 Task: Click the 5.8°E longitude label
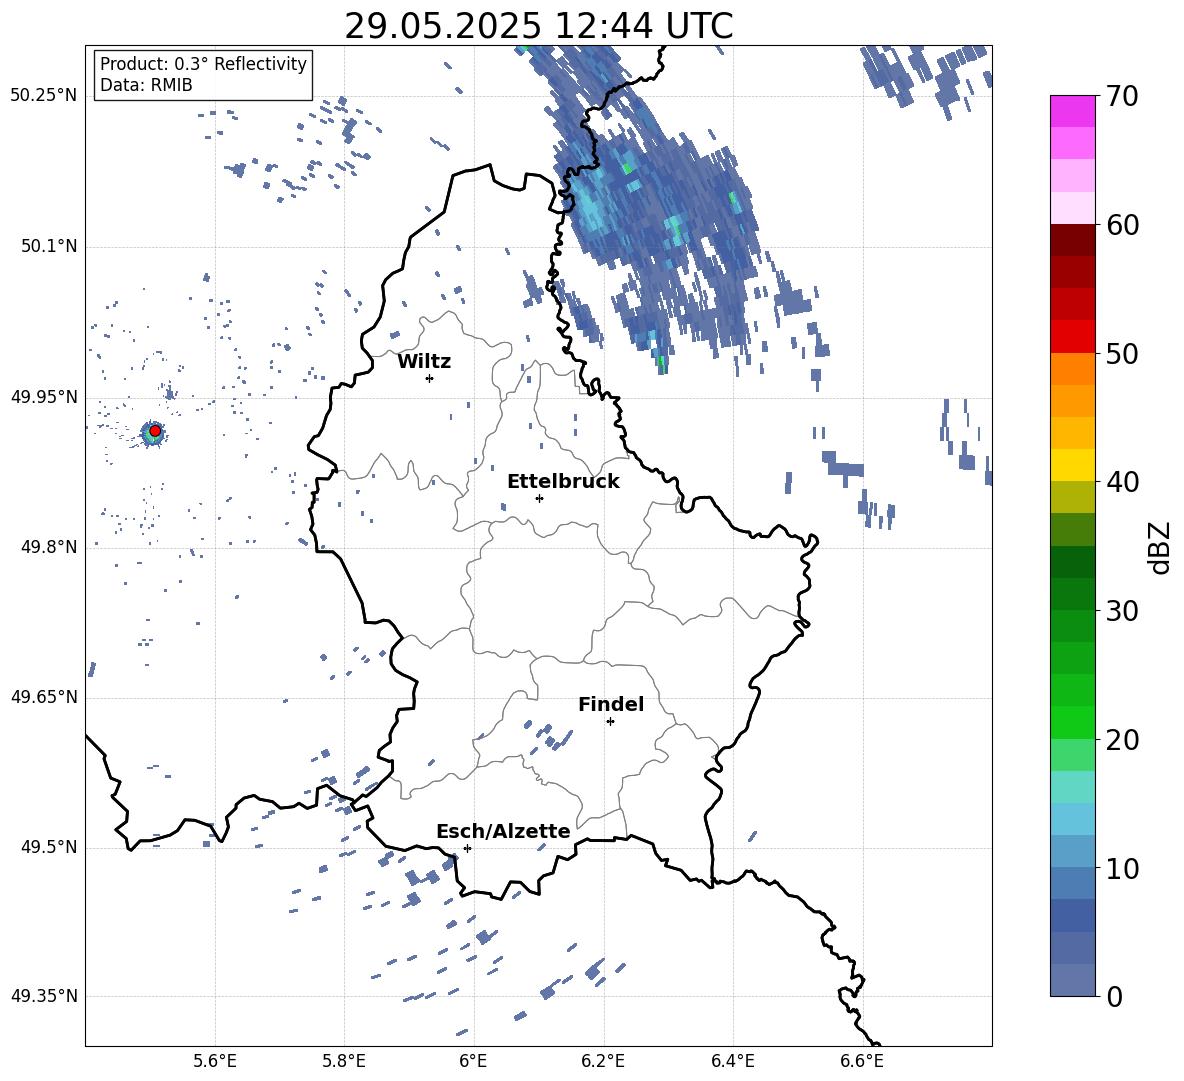tap(344, 1061)
